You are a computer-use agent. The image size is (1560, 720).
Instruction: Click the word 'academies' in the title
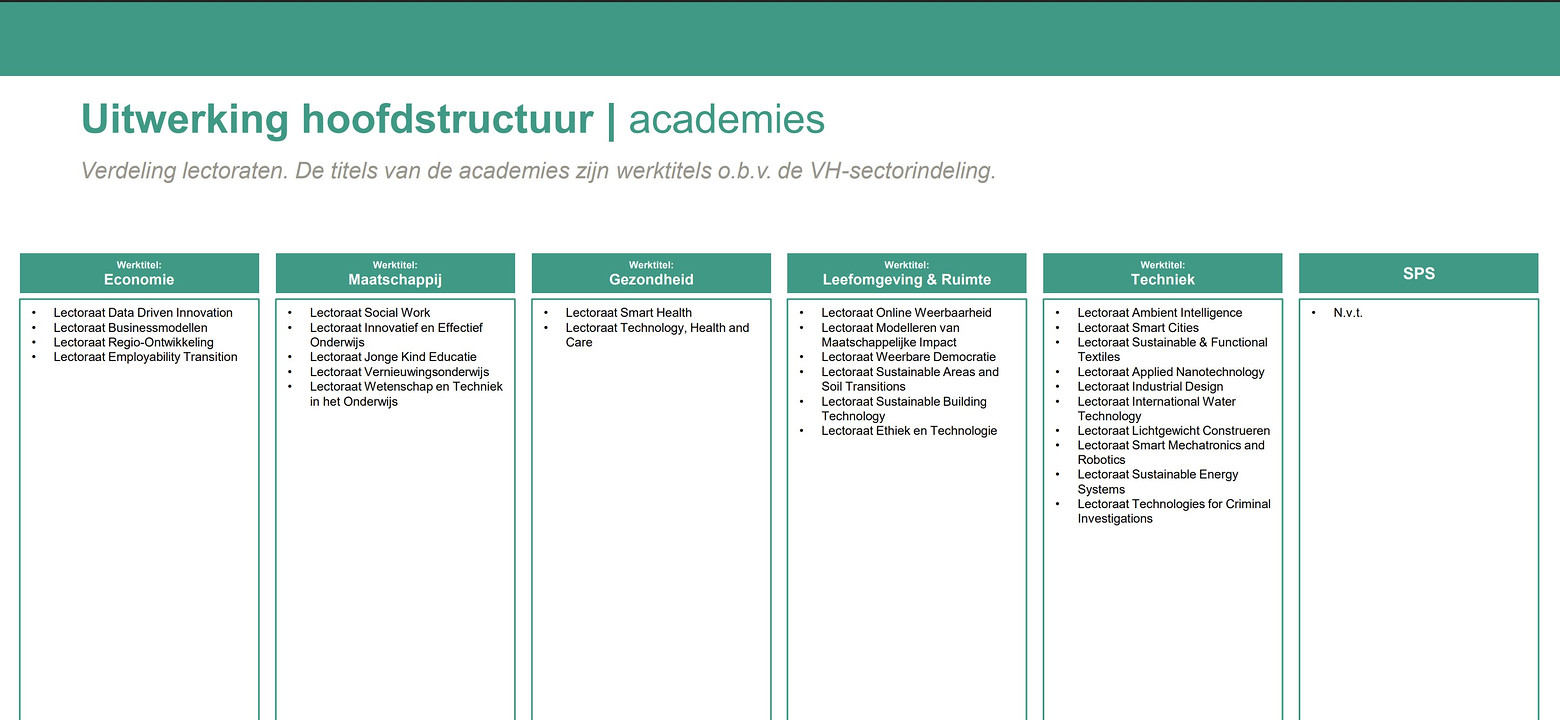click(726, 120)
